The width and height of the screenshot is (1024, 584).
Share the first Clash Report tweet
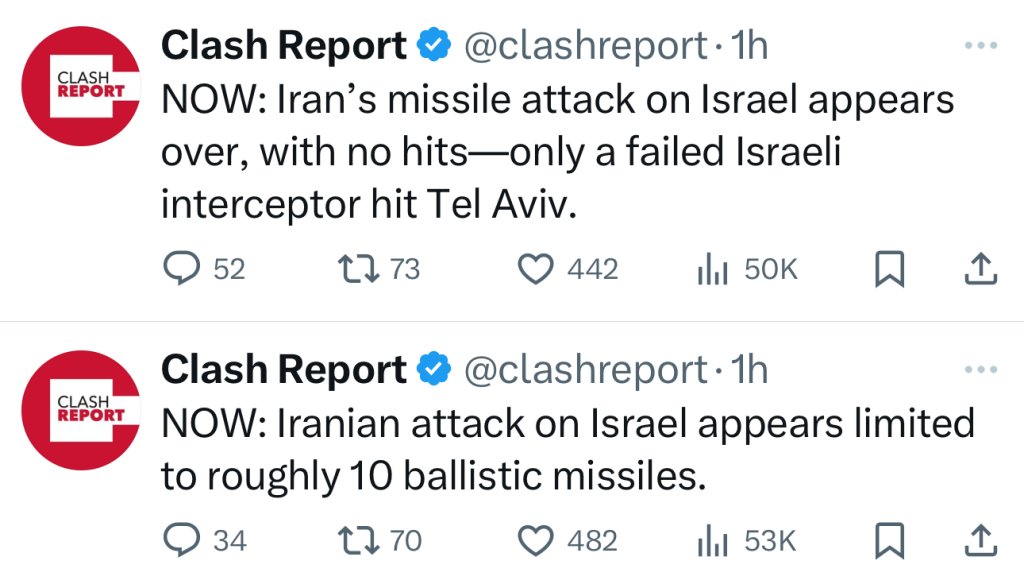coord(981,268)
